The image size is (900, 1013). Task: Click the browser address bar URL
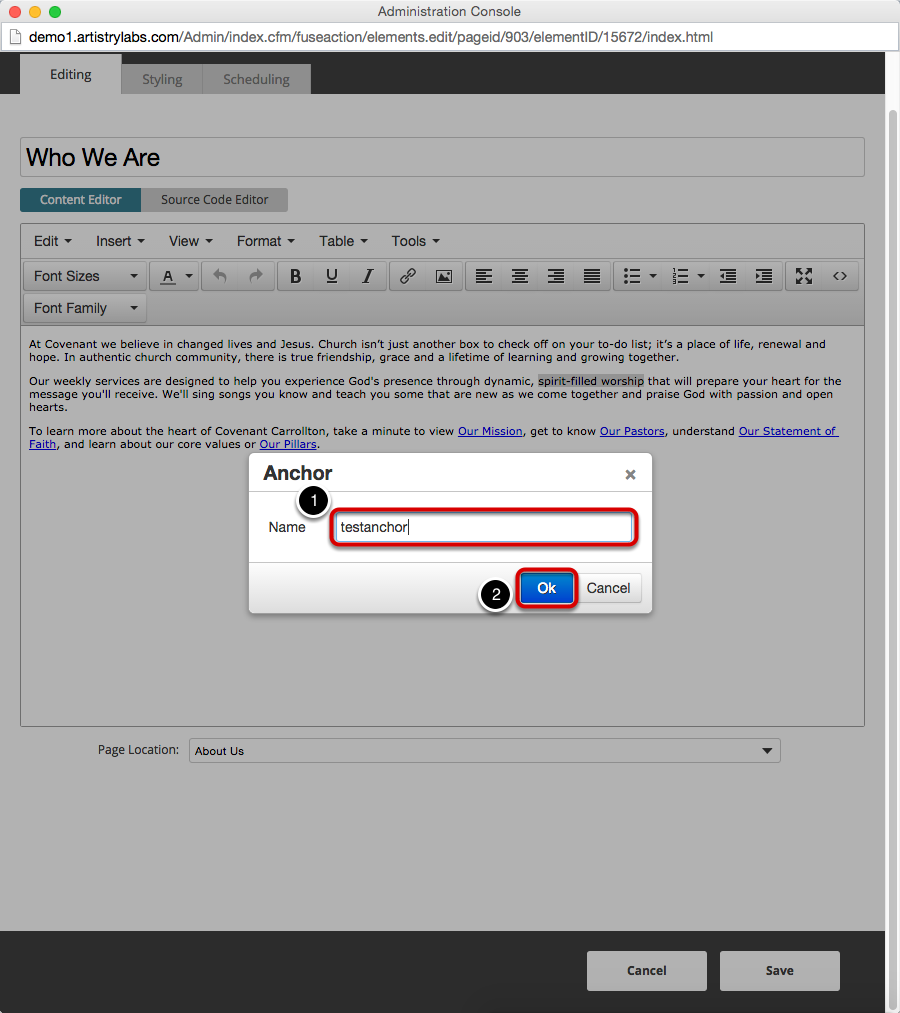[x=371, y=37]
